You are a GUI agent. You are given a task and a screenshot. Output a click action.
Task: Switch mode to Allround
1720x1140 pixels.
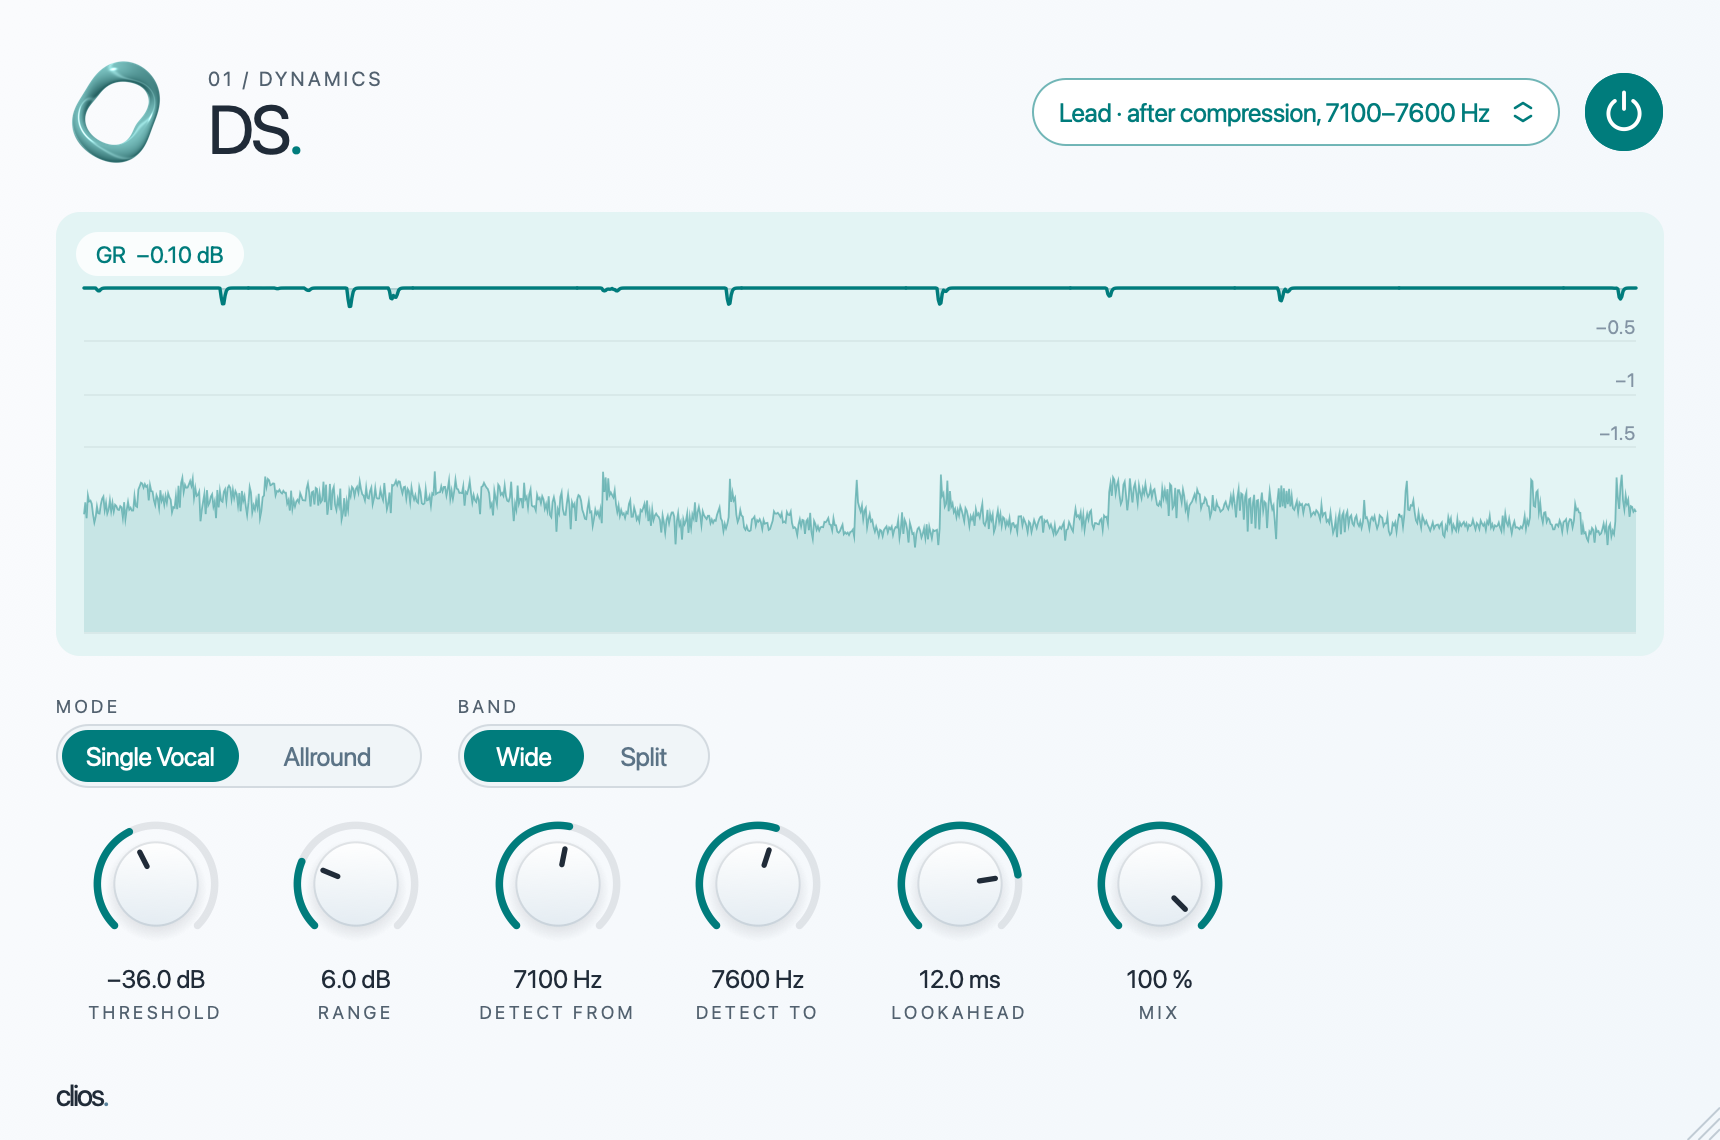tap(327, 756)
